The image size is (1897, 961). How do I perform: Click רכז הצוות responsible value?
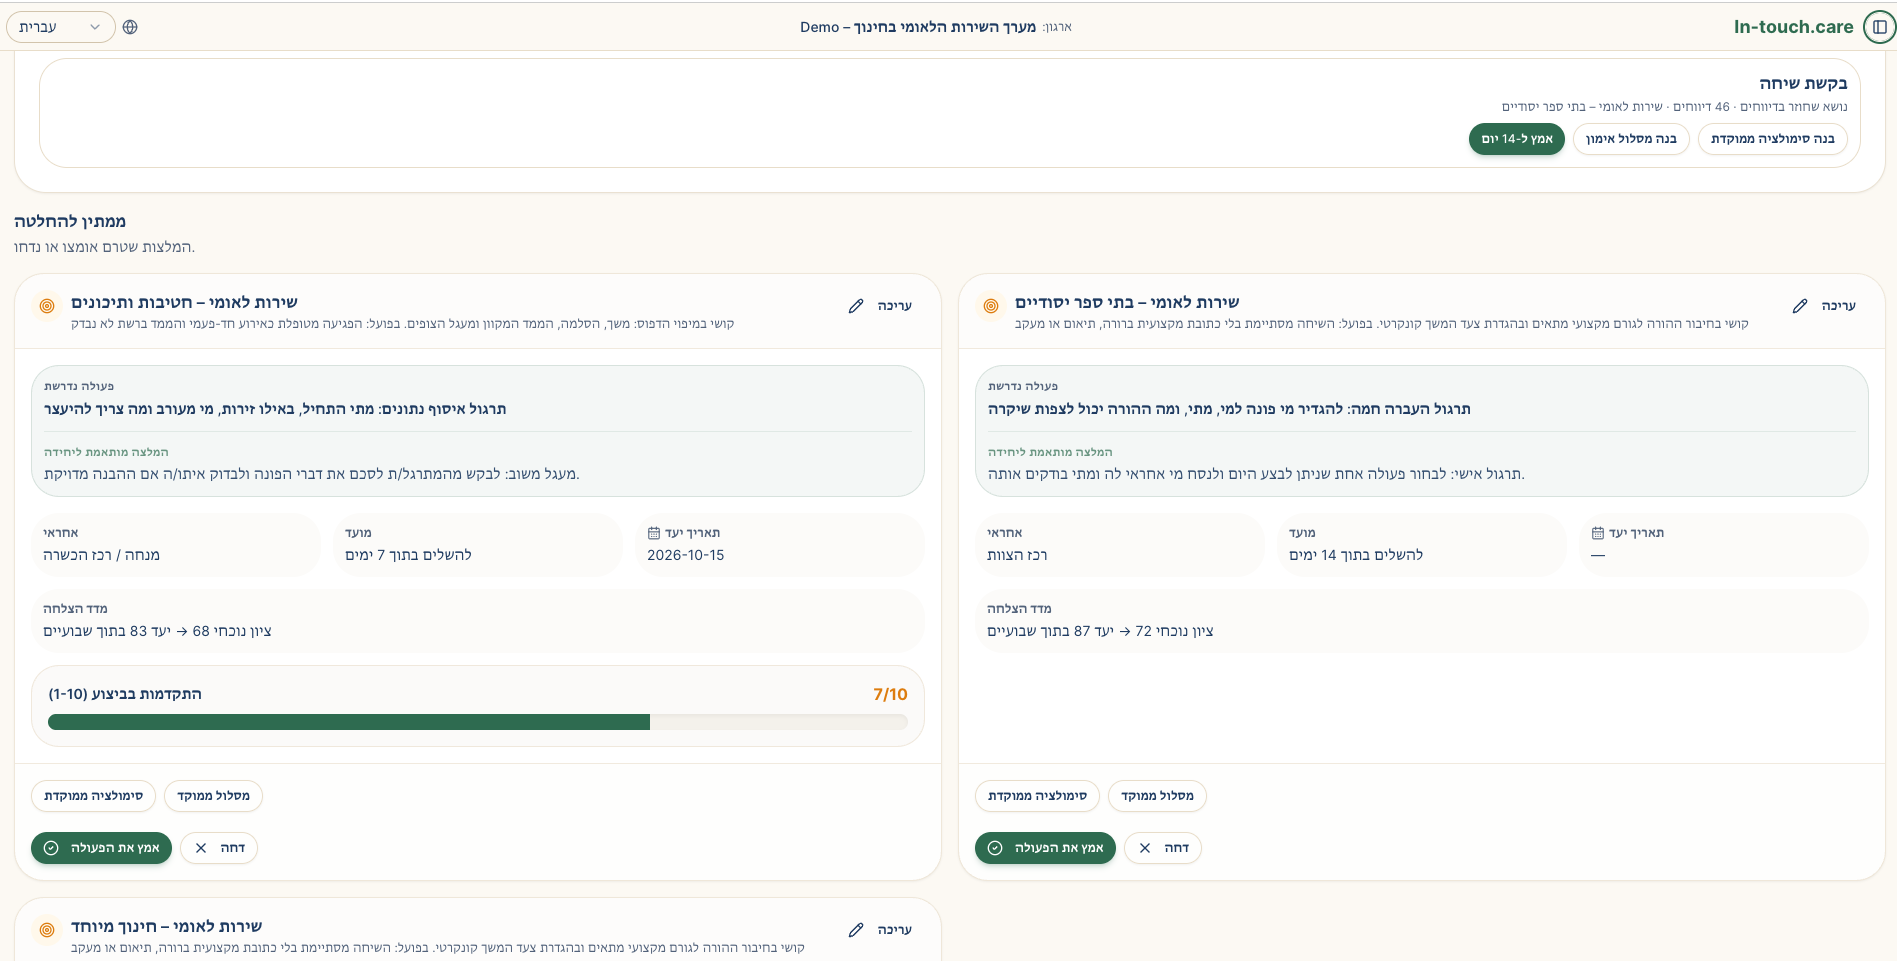tap(1017, 555)
